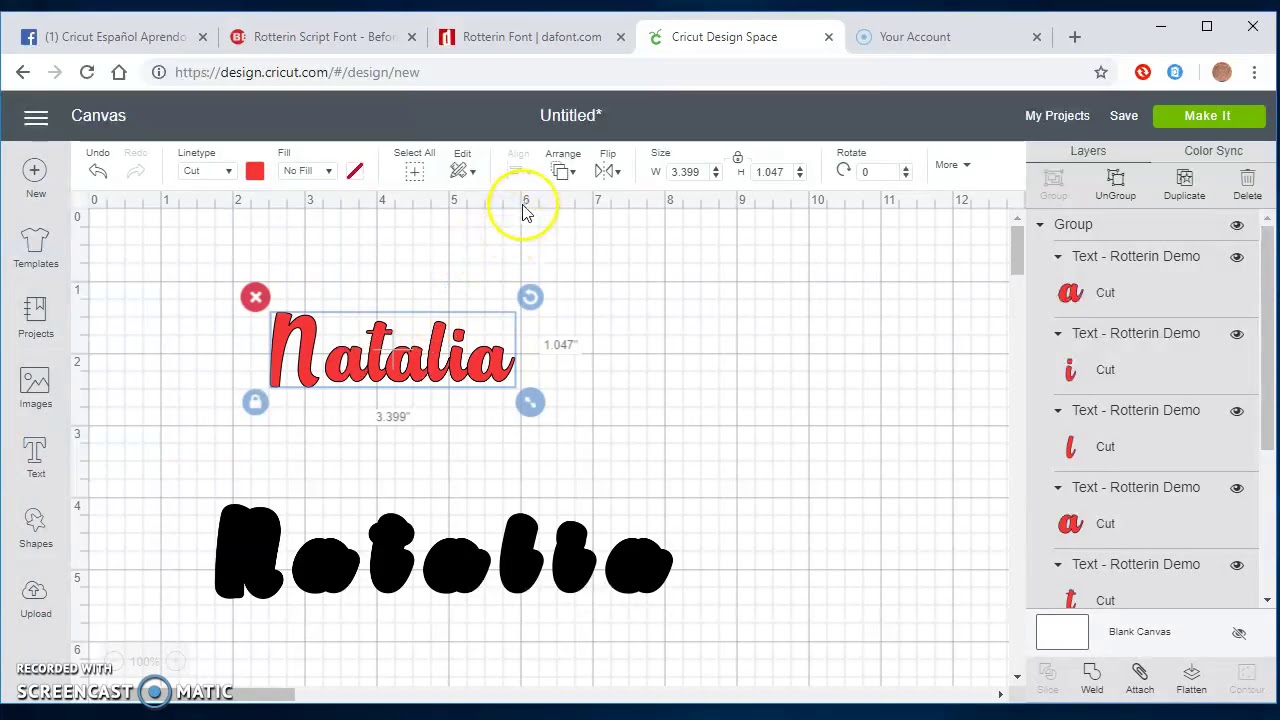Image resolution: width=1280 pixels, height=720 pixels.
Task: Hide the 't' text layer
Action: 1237,565
